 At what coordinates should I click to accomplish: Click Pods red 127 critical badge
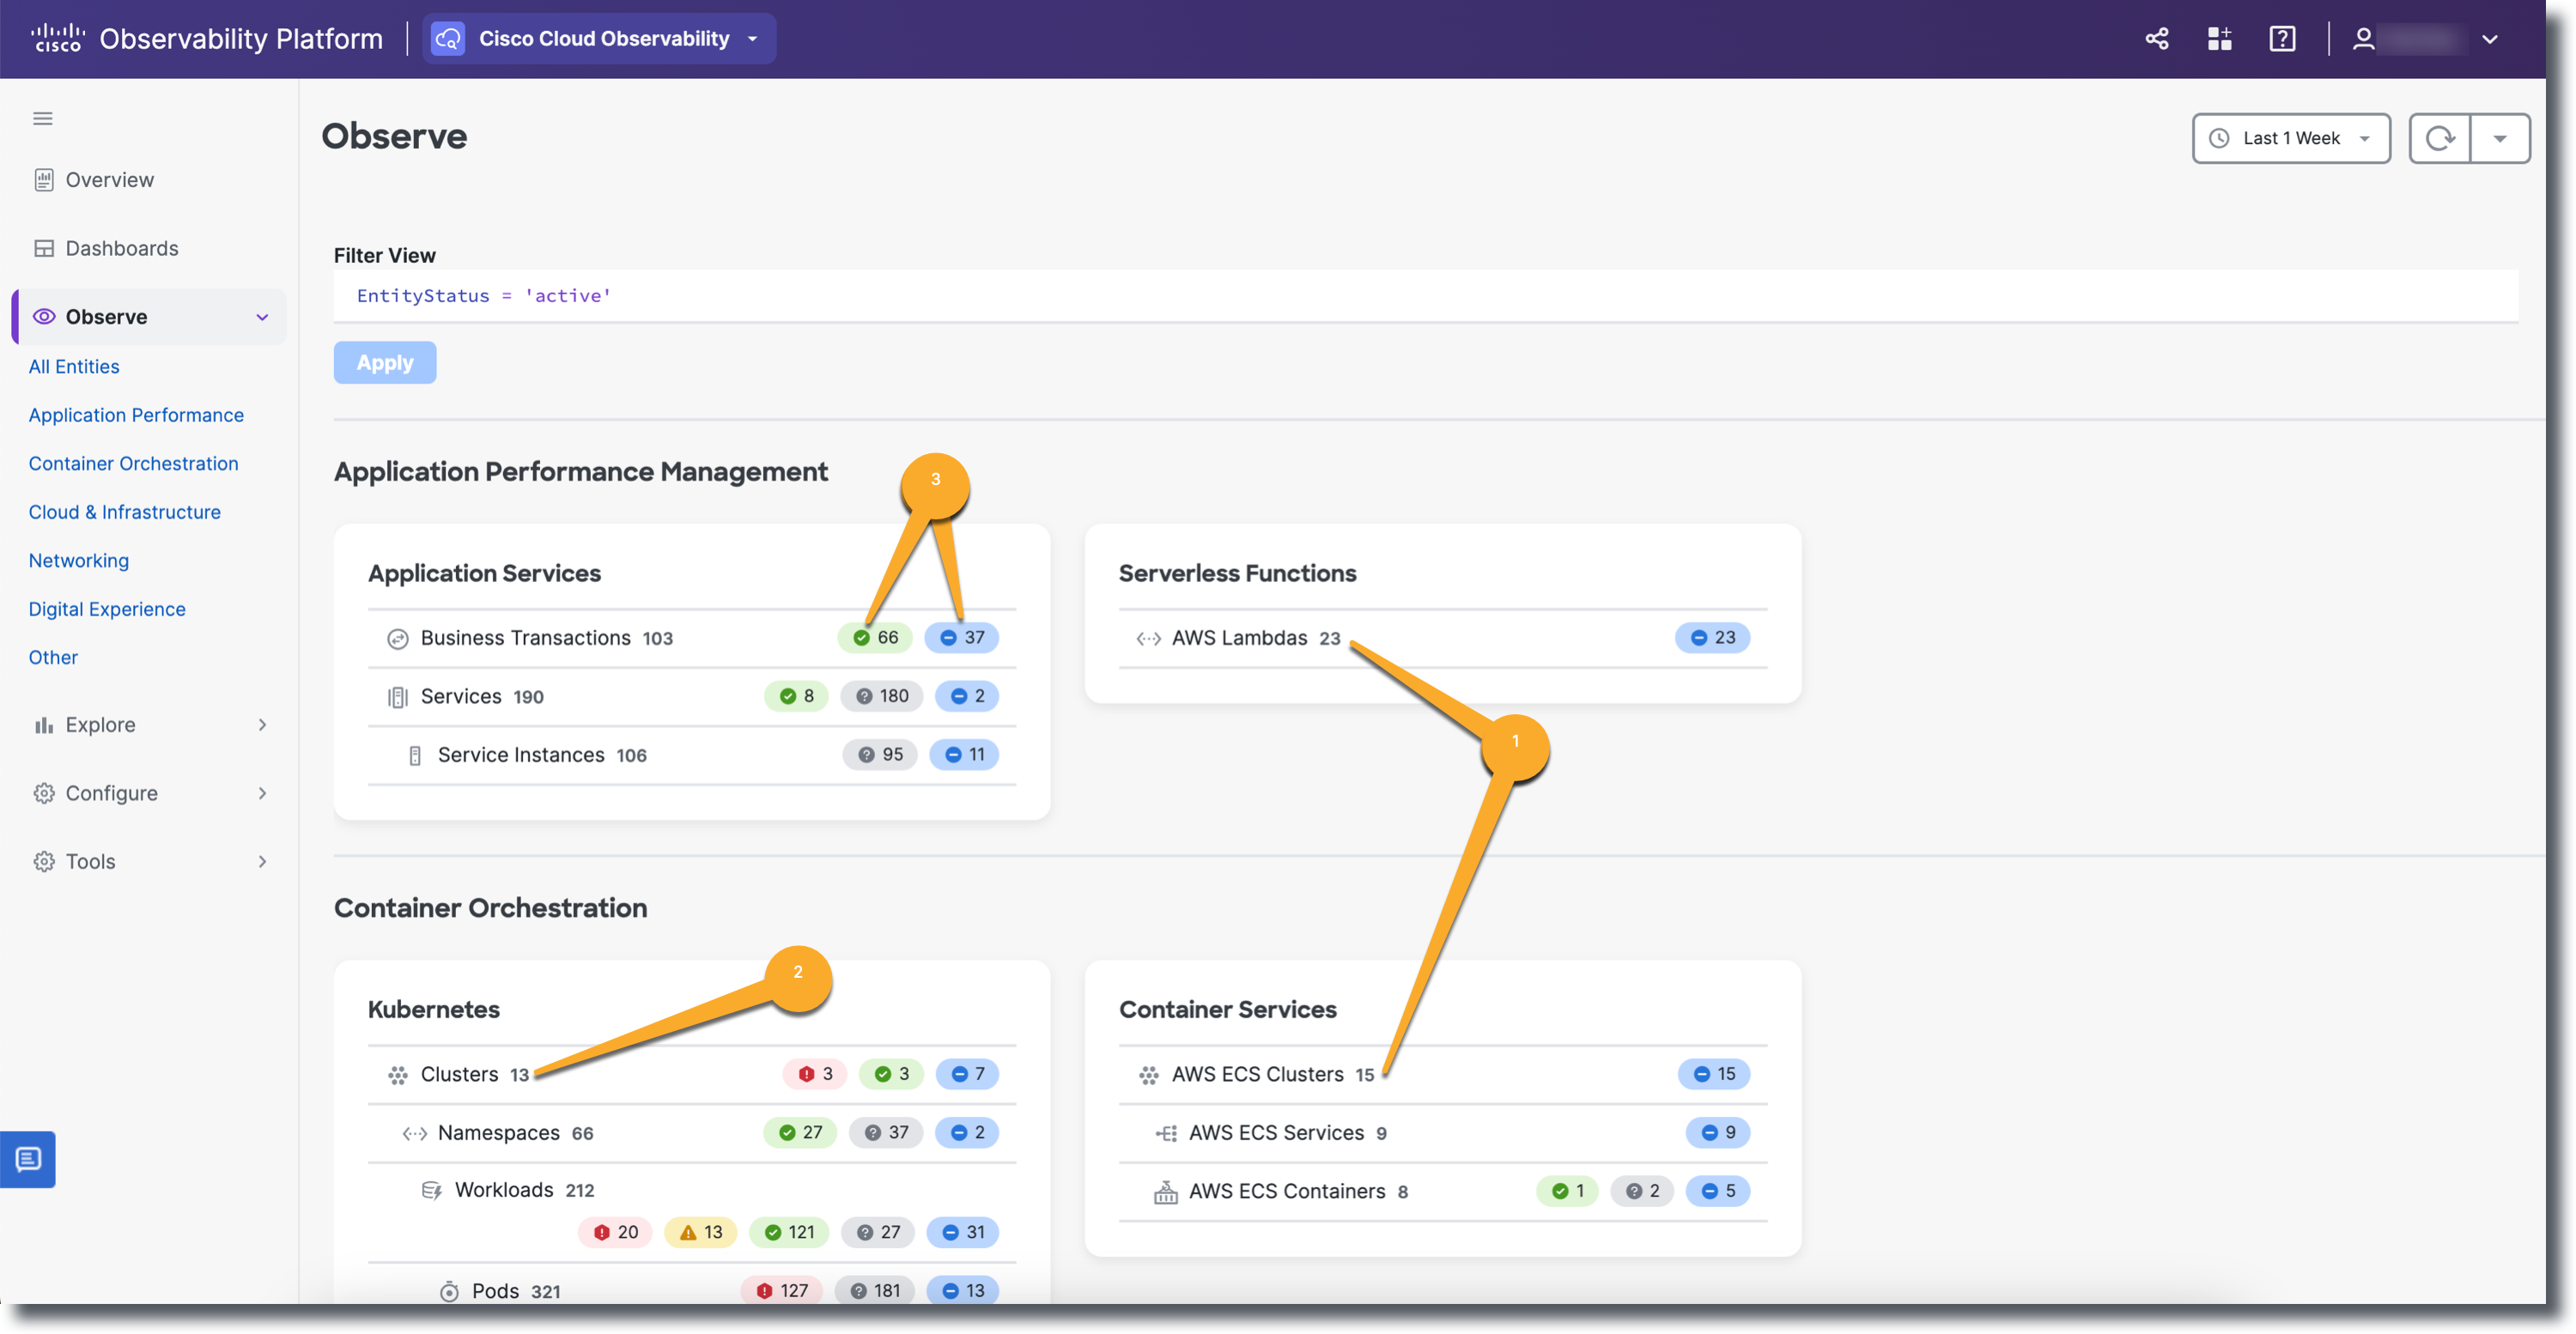click(782, 1291)
